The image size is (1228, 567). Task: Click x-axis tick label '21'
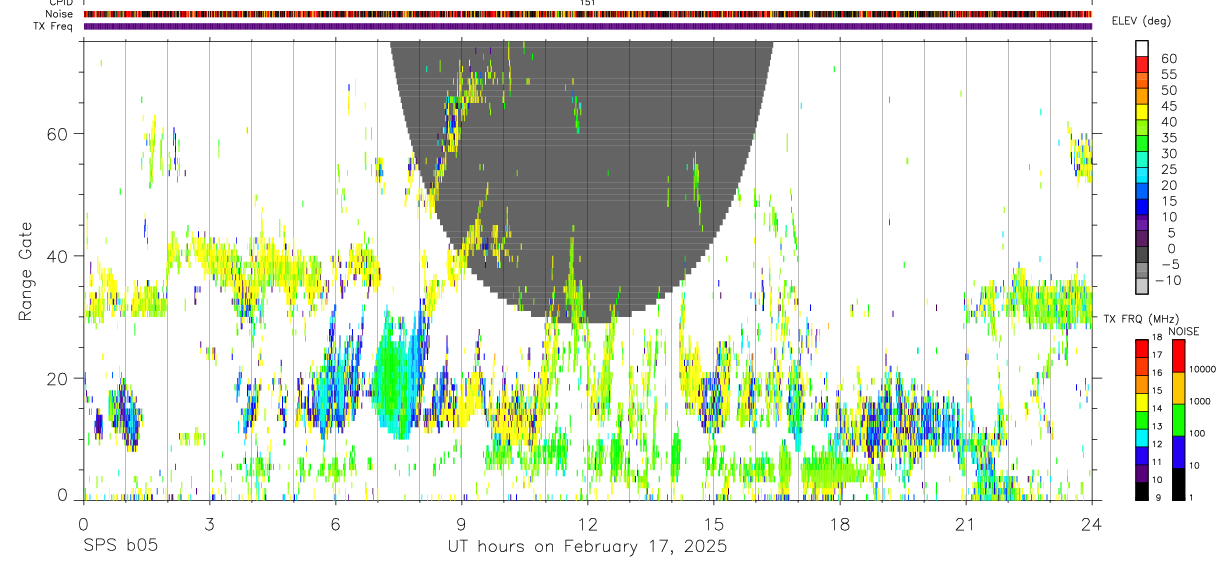[x=965, y=523]
